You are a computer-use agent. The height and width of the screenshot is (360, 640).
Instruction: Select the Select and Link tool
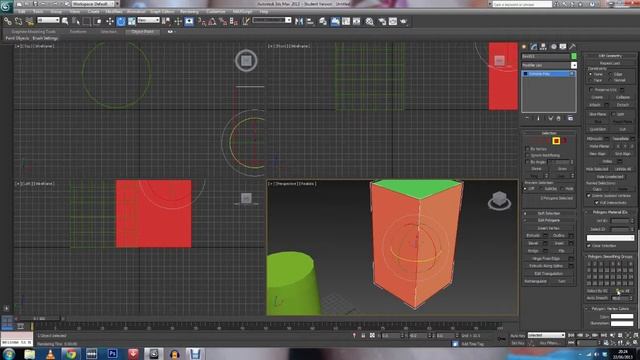[x=8, y=21]
